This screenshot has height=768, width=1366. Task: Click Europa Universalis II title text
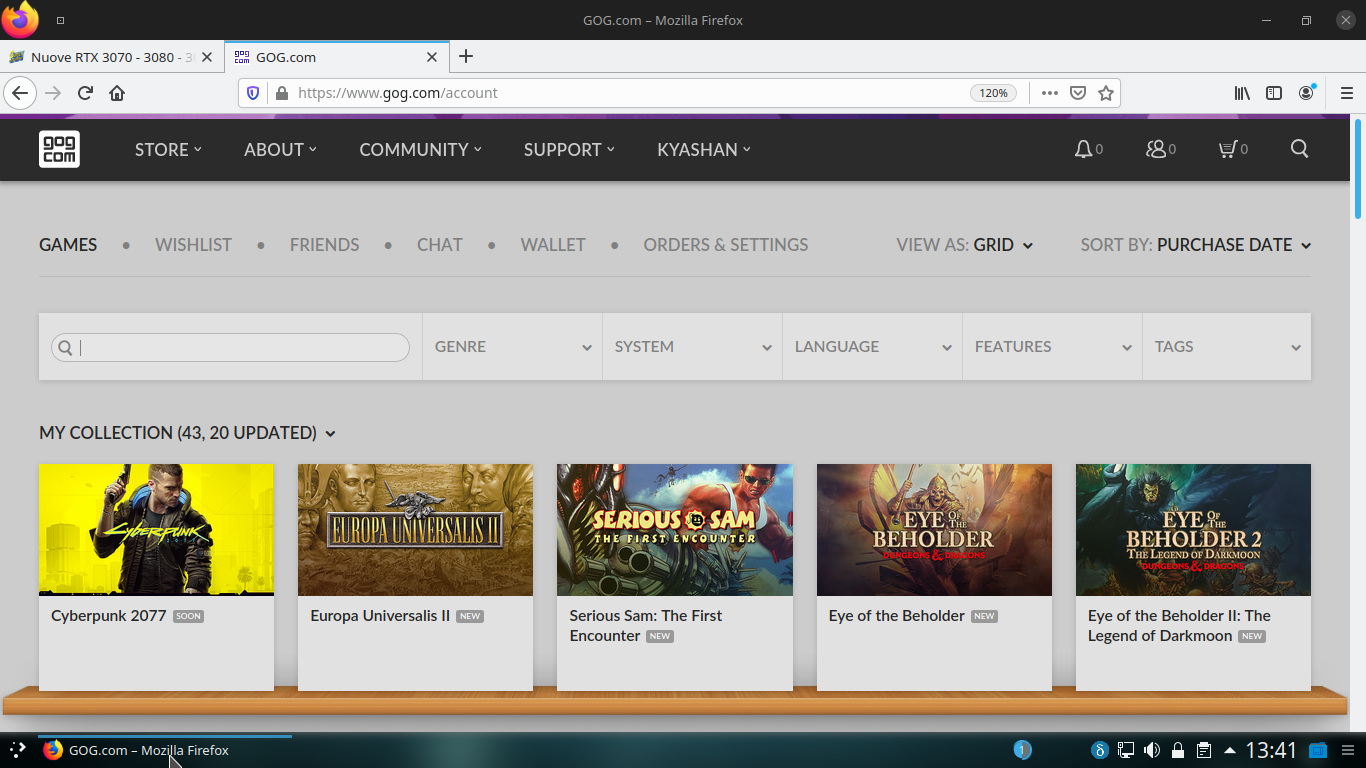point(380,616)
